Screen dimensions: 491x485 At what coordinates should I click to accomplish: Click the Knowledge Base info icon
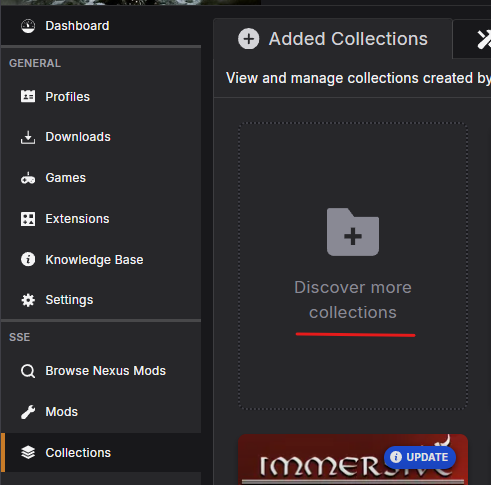(x=28, y=259)
